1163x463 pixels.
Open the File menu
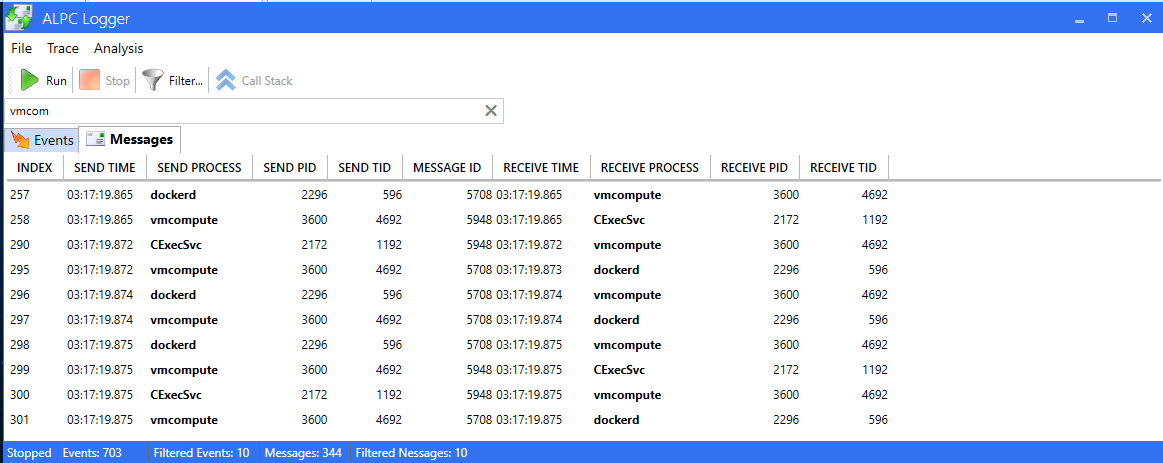point(22,48)
